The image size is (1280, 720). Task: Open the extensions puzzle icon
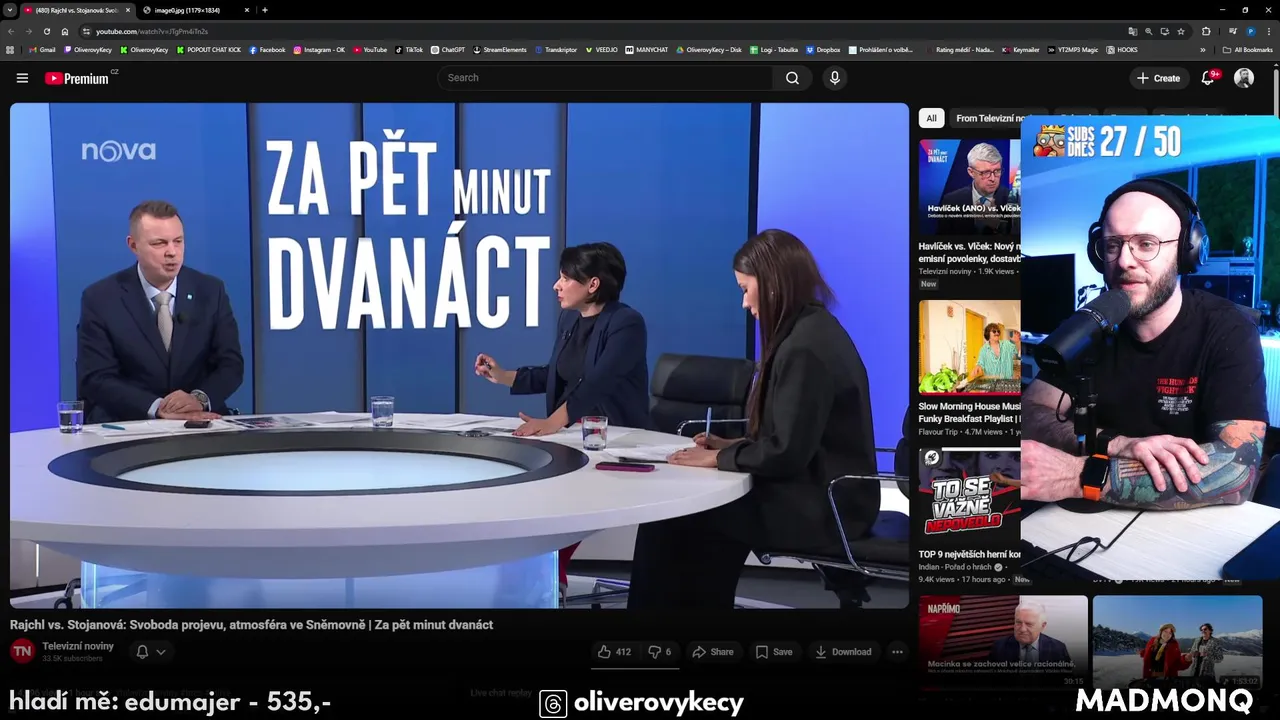pyautogui.click(x=1206, y=31)
